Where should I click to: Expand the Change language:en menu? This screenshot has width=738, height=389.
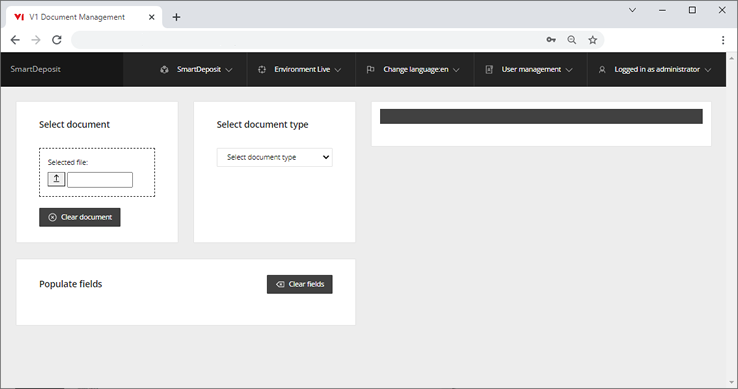click(412, 69)
